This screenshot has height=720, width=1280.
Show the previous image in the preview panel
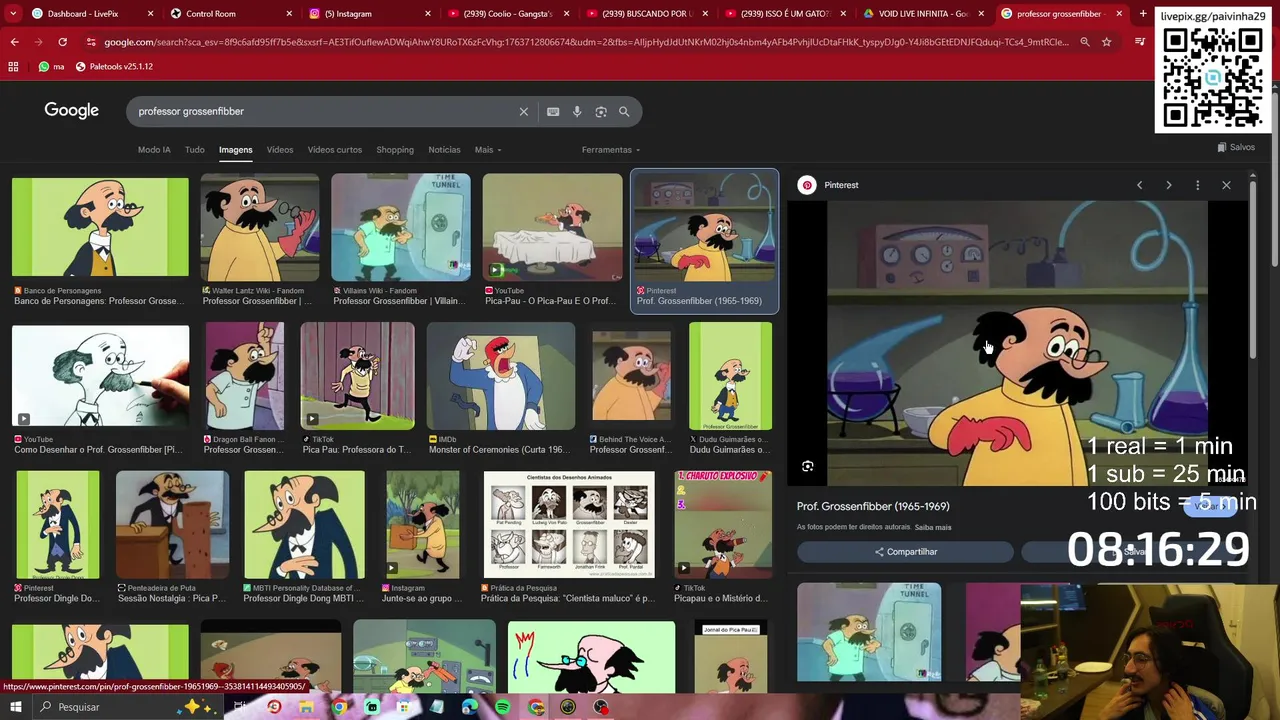(x=1139, y=185)
